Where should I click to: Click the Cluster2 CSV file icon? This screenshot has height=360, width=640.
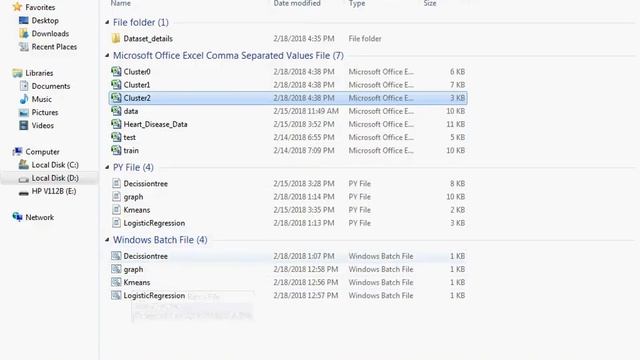(116, 98)
